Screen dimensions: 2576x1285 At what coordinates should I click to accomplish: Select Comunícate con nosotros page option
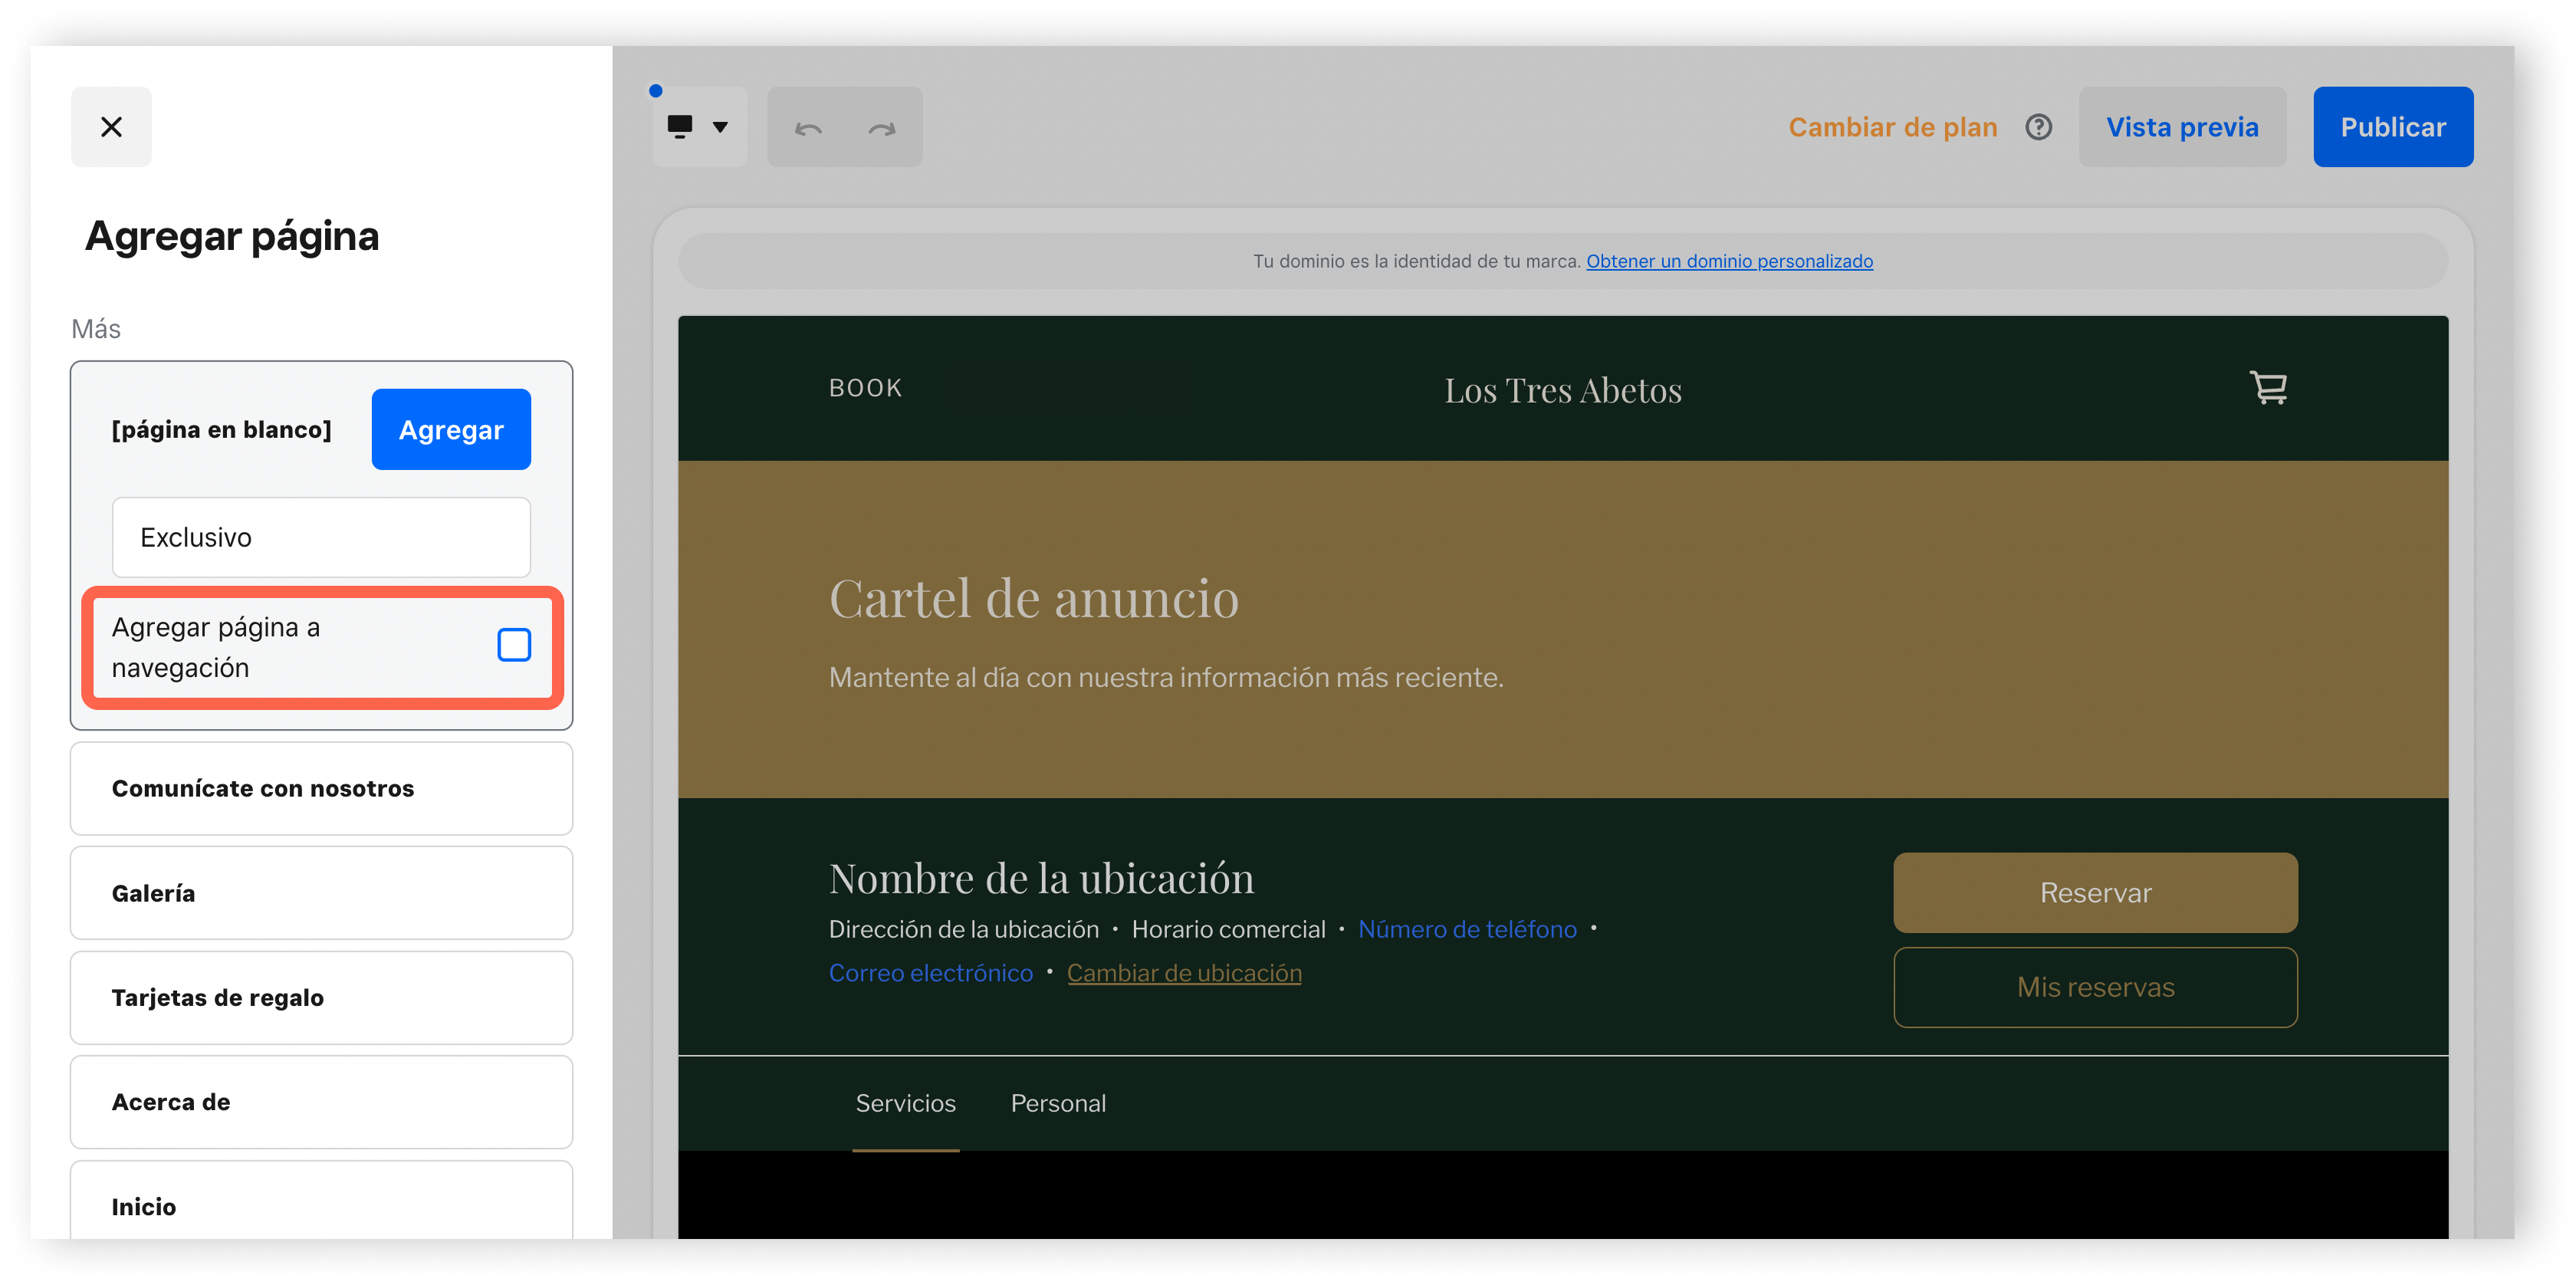[x=321, y=789]
